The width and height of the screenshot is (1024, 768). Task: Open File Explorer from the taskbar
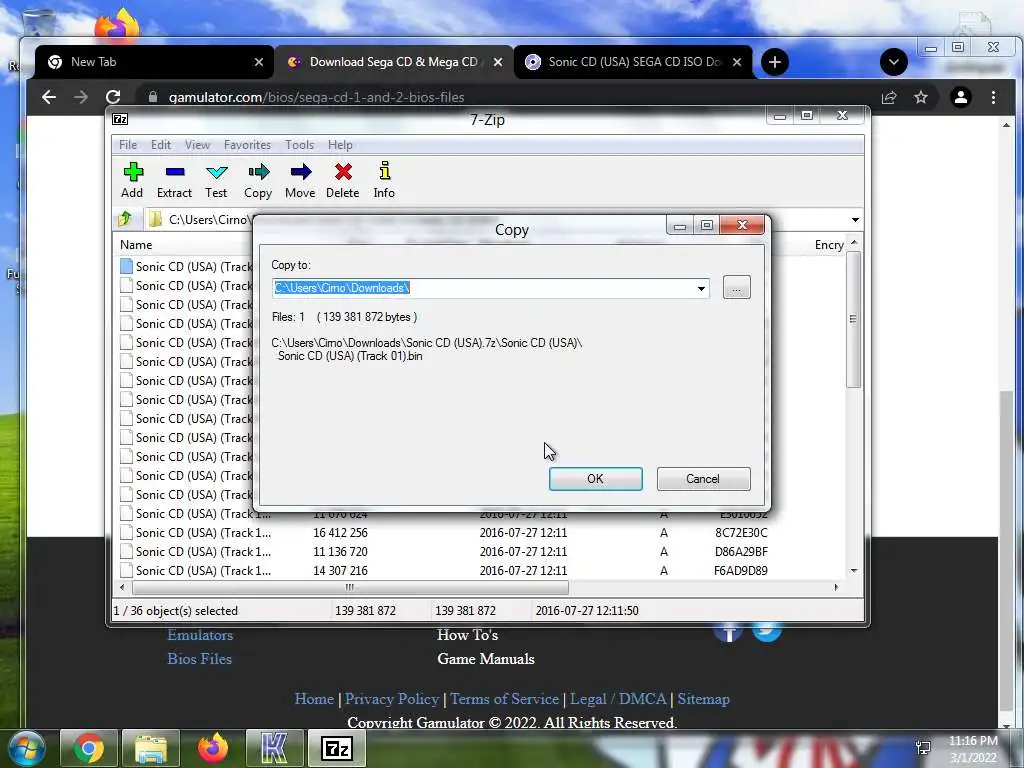tap(151, 748)
